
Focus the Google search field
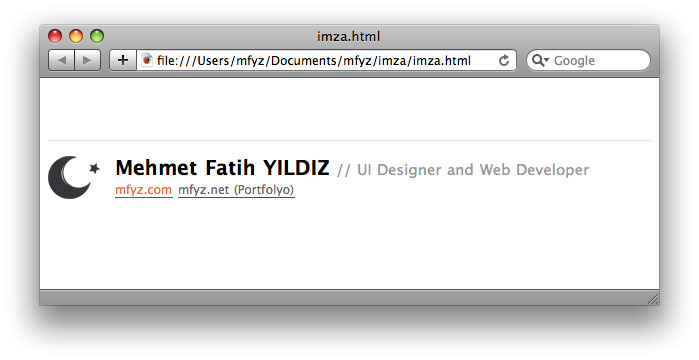588,60
